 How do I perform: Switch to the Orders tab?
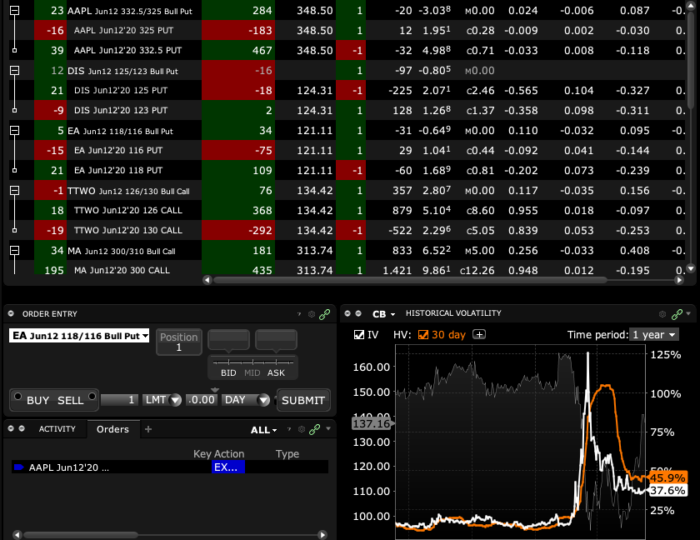pos(112,429)
